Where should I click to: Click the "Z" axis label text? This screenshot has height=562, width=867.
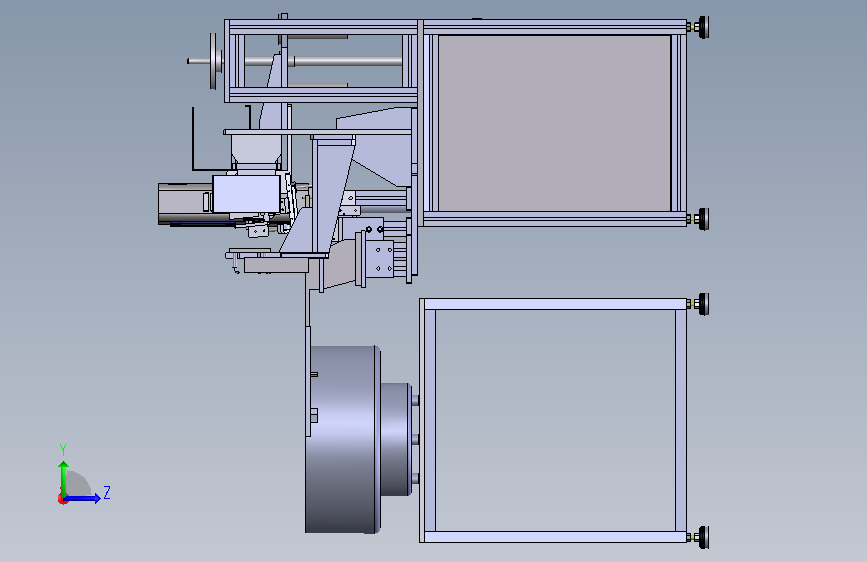coord(107,492)
